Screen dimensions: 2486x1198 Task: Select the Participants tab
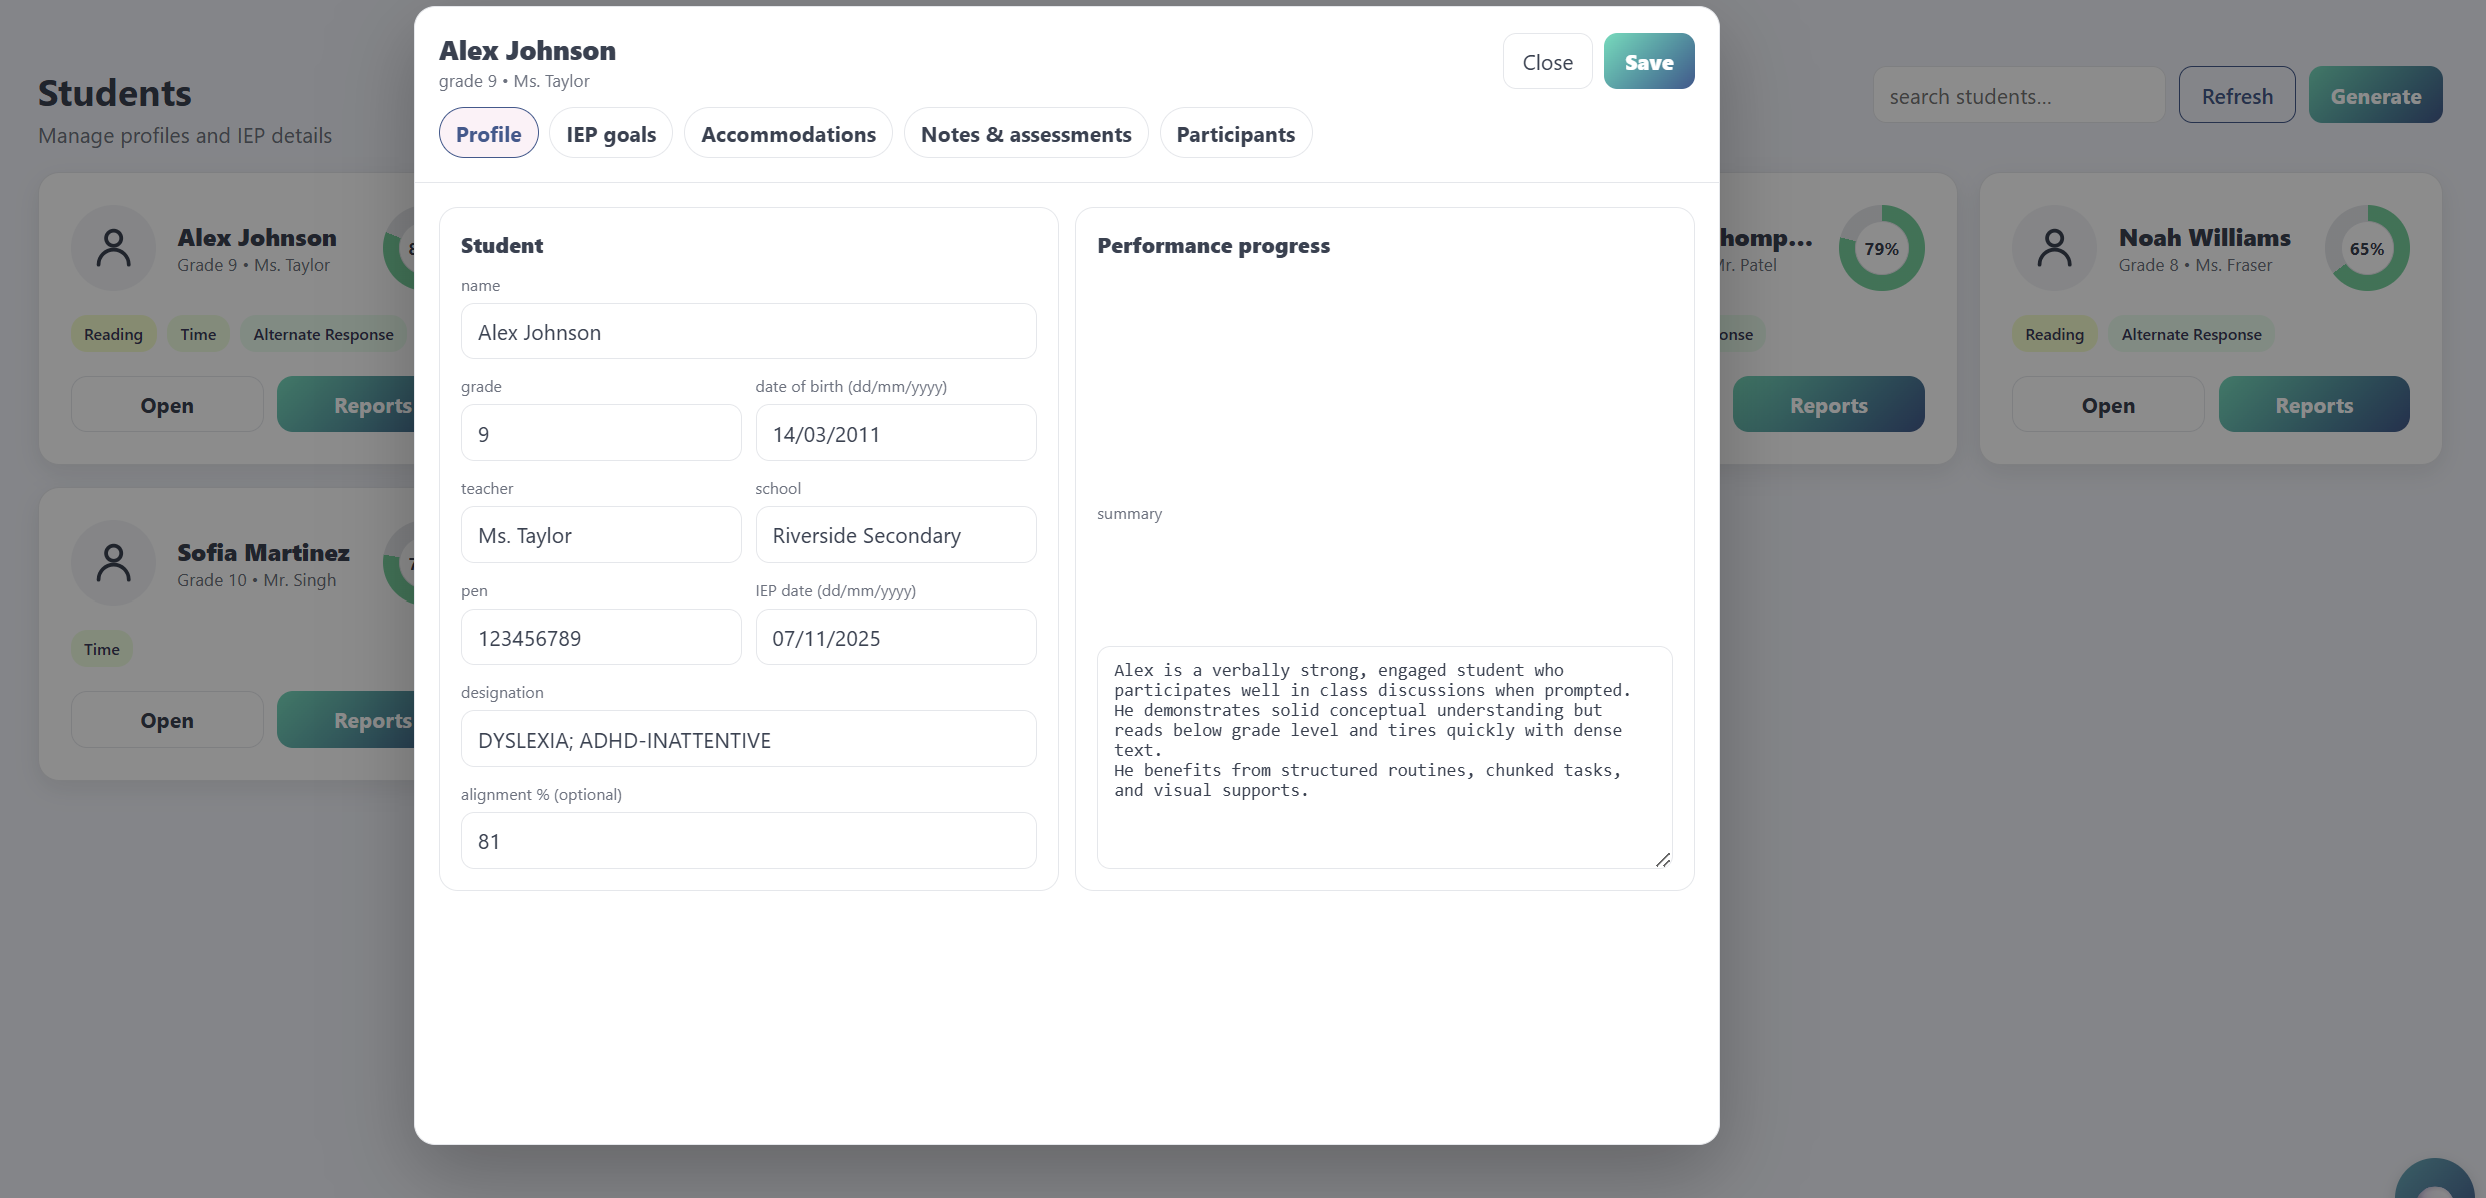click(1235, 134)
